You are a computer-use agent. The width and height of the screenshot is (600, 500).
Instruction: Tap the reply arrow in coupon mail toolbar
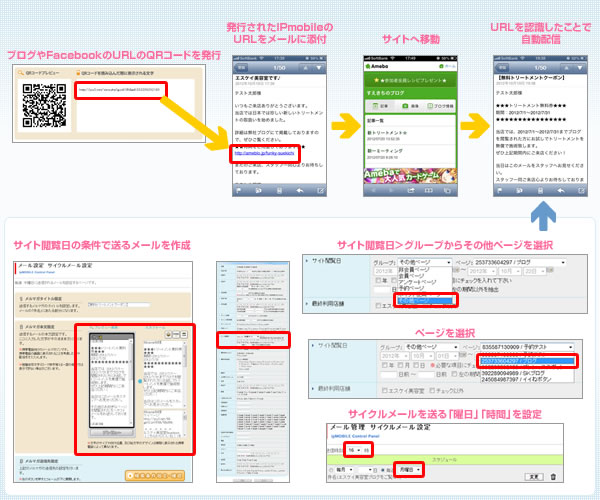tap(561, 190)
